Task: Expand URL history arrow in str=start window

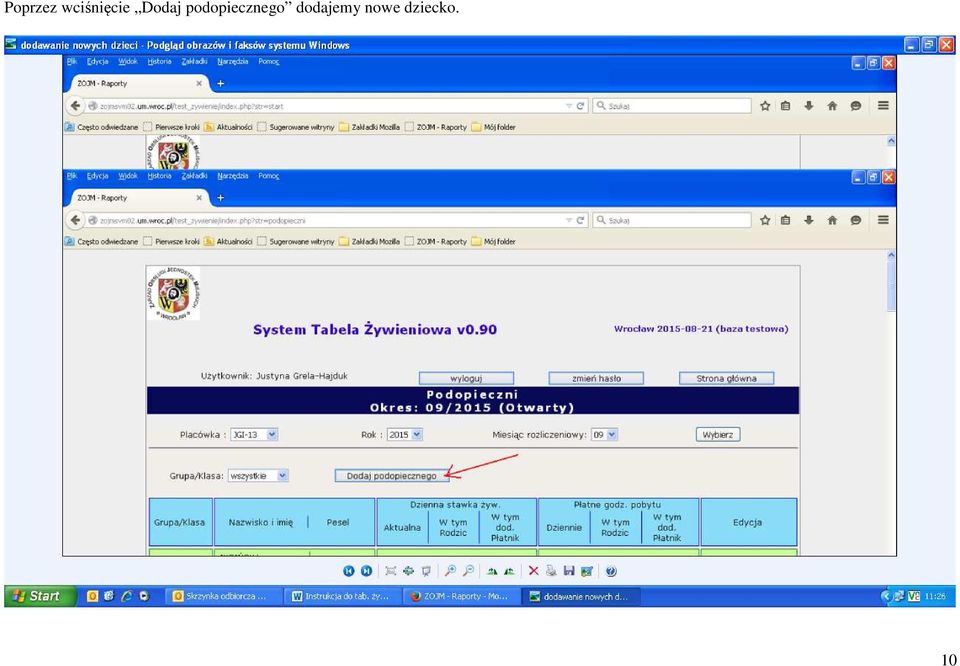Action: (569, 105)
